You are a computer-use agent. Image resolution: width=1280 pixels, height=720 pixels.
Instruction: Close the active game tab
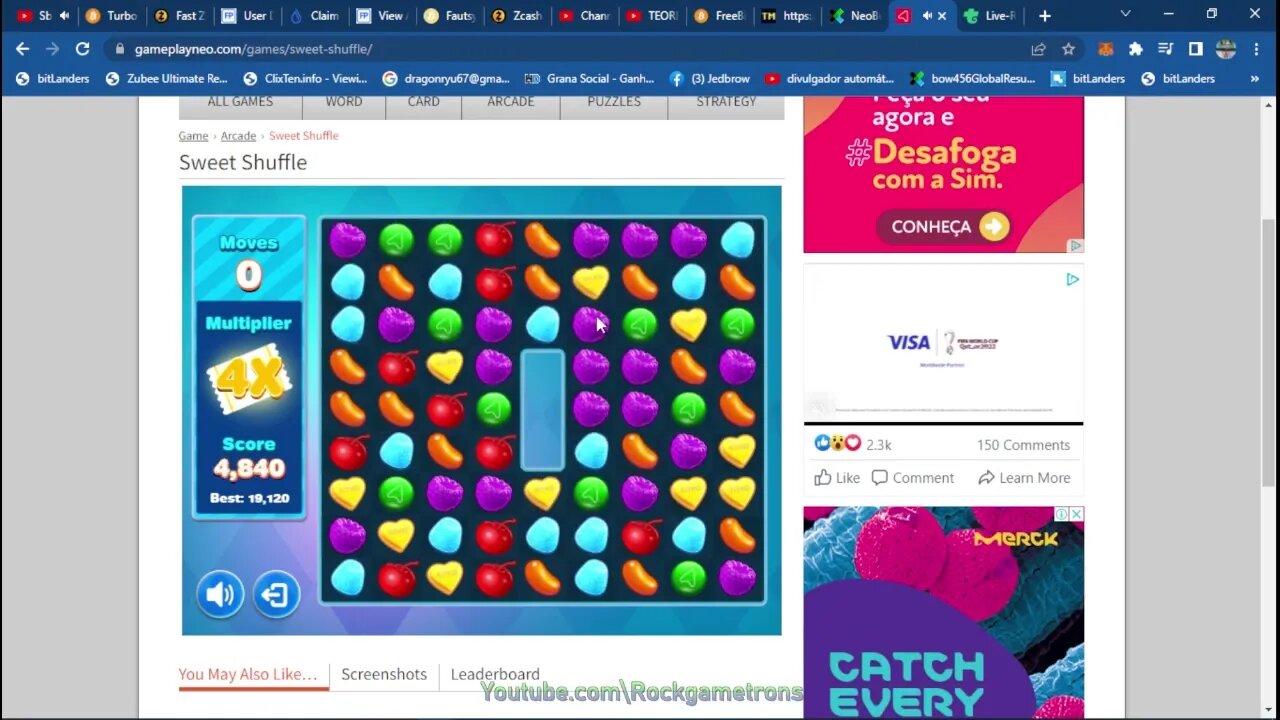coord(942,16)
